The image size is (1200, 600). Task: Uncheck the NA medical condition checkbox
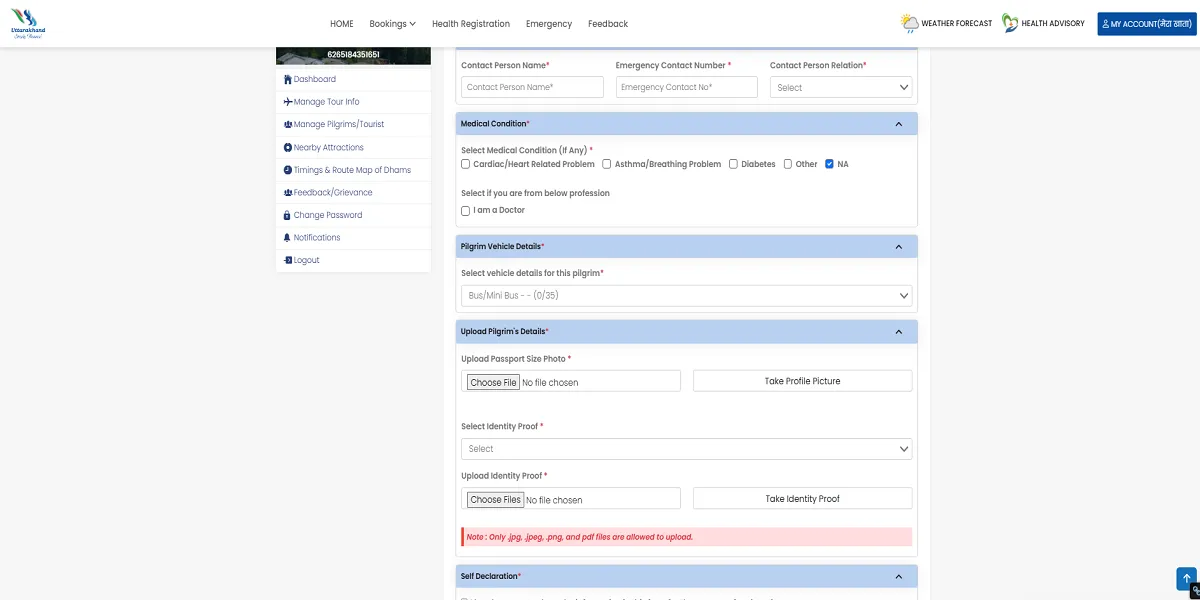tap(829, 164)
